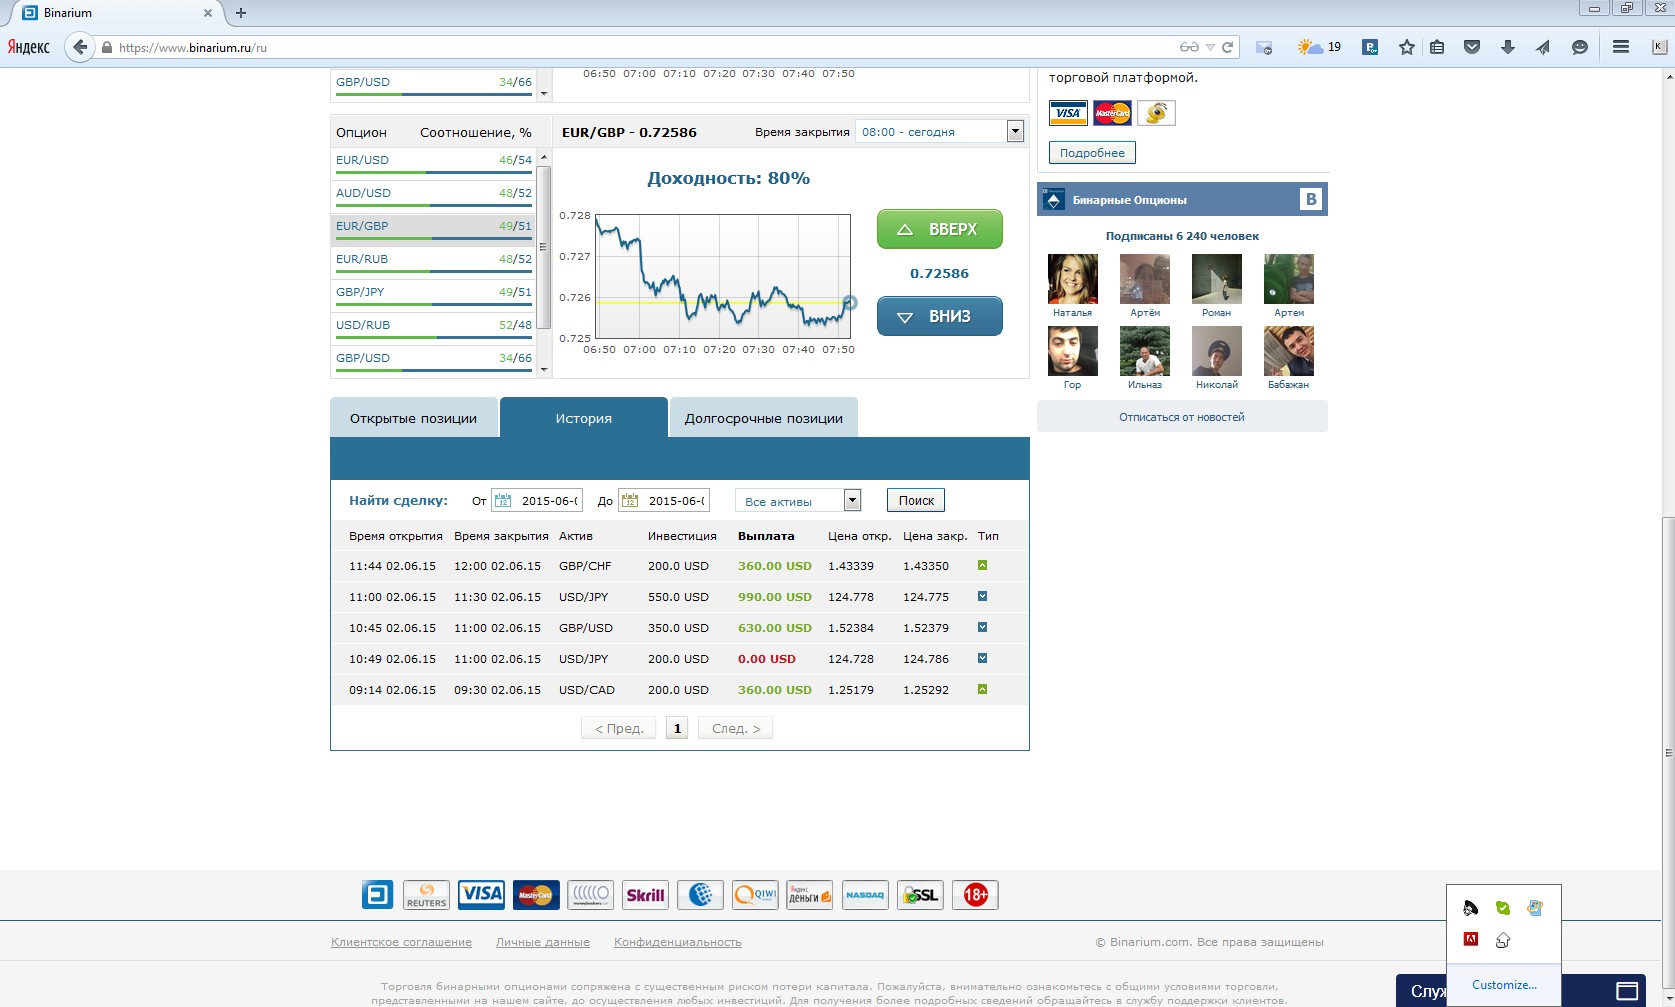
Task: Click the Поиск search button
Action: (916, 501)
